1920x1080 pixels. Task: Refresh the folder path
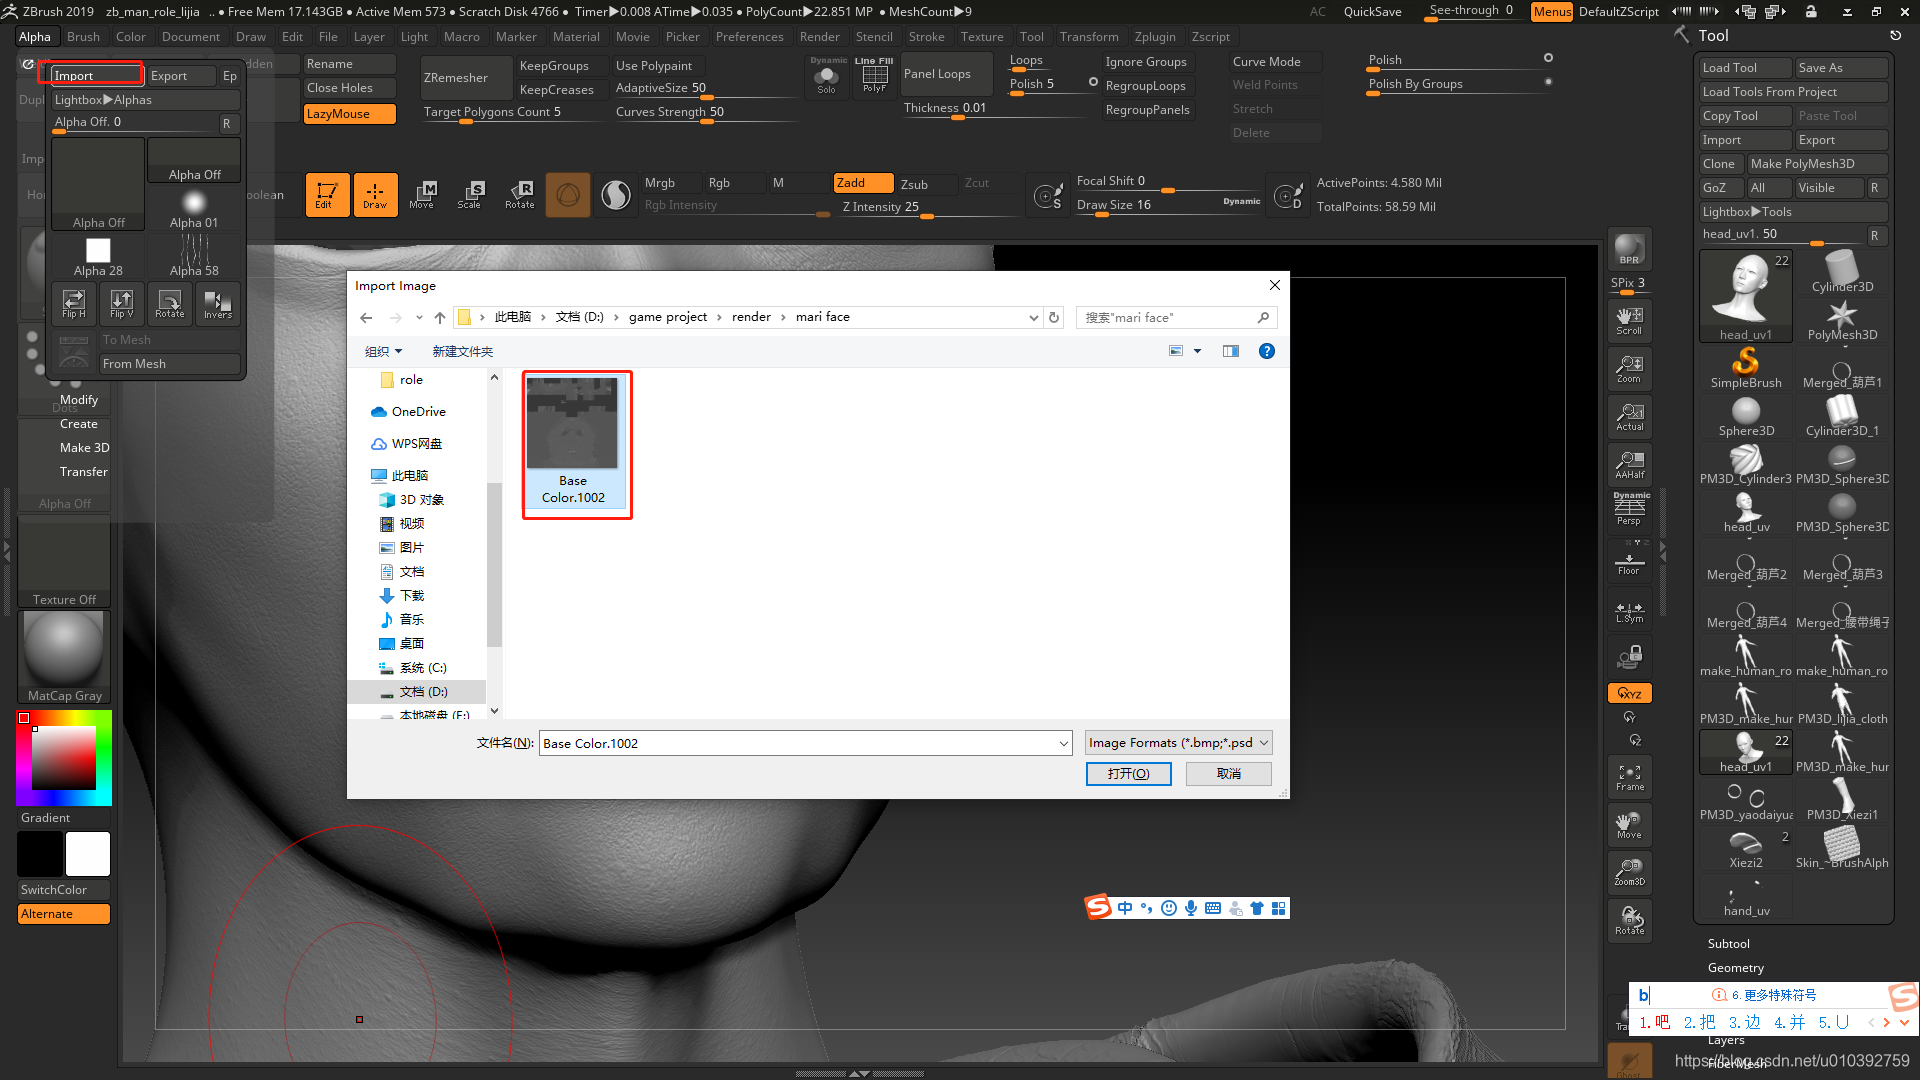pyautogui.click(x=1053, y=317)
